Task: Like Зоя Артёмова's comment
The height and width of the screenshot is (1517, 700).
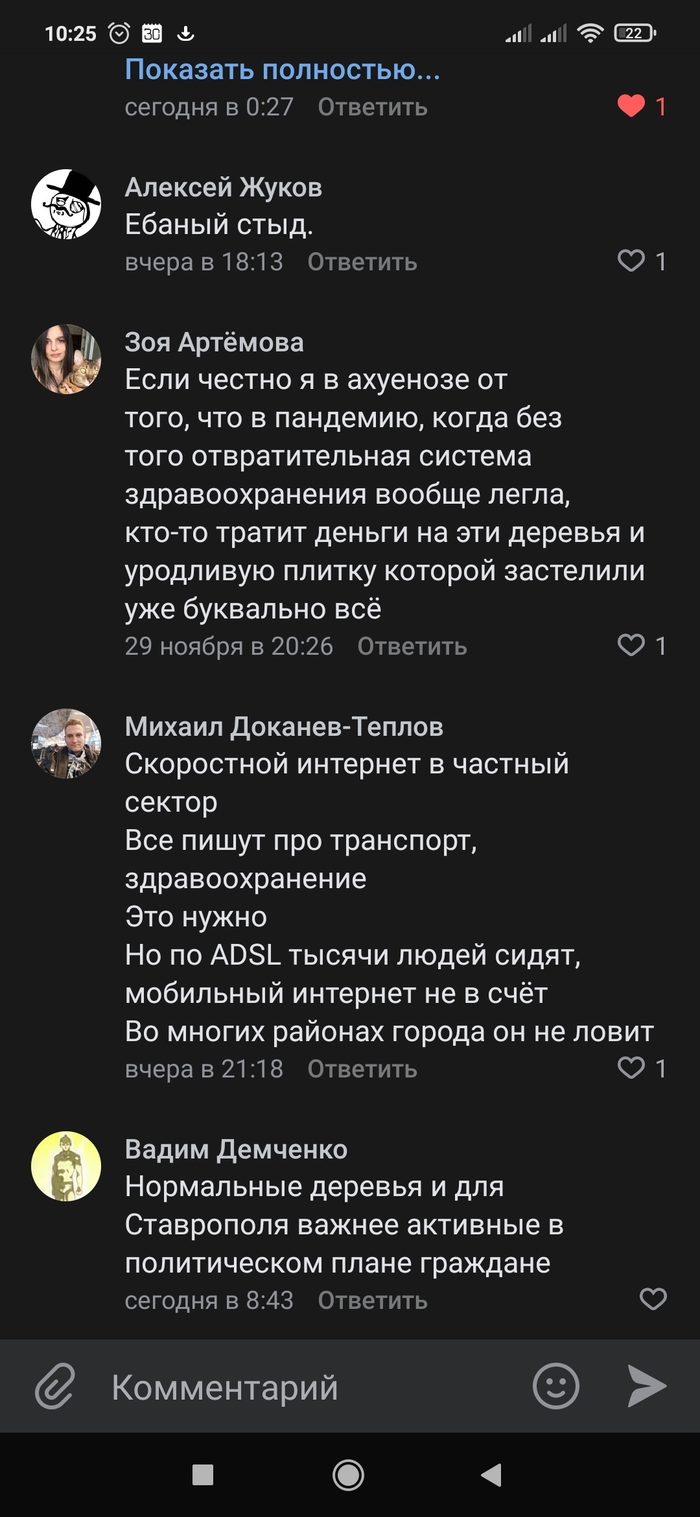Action: (x=631, y=645)
